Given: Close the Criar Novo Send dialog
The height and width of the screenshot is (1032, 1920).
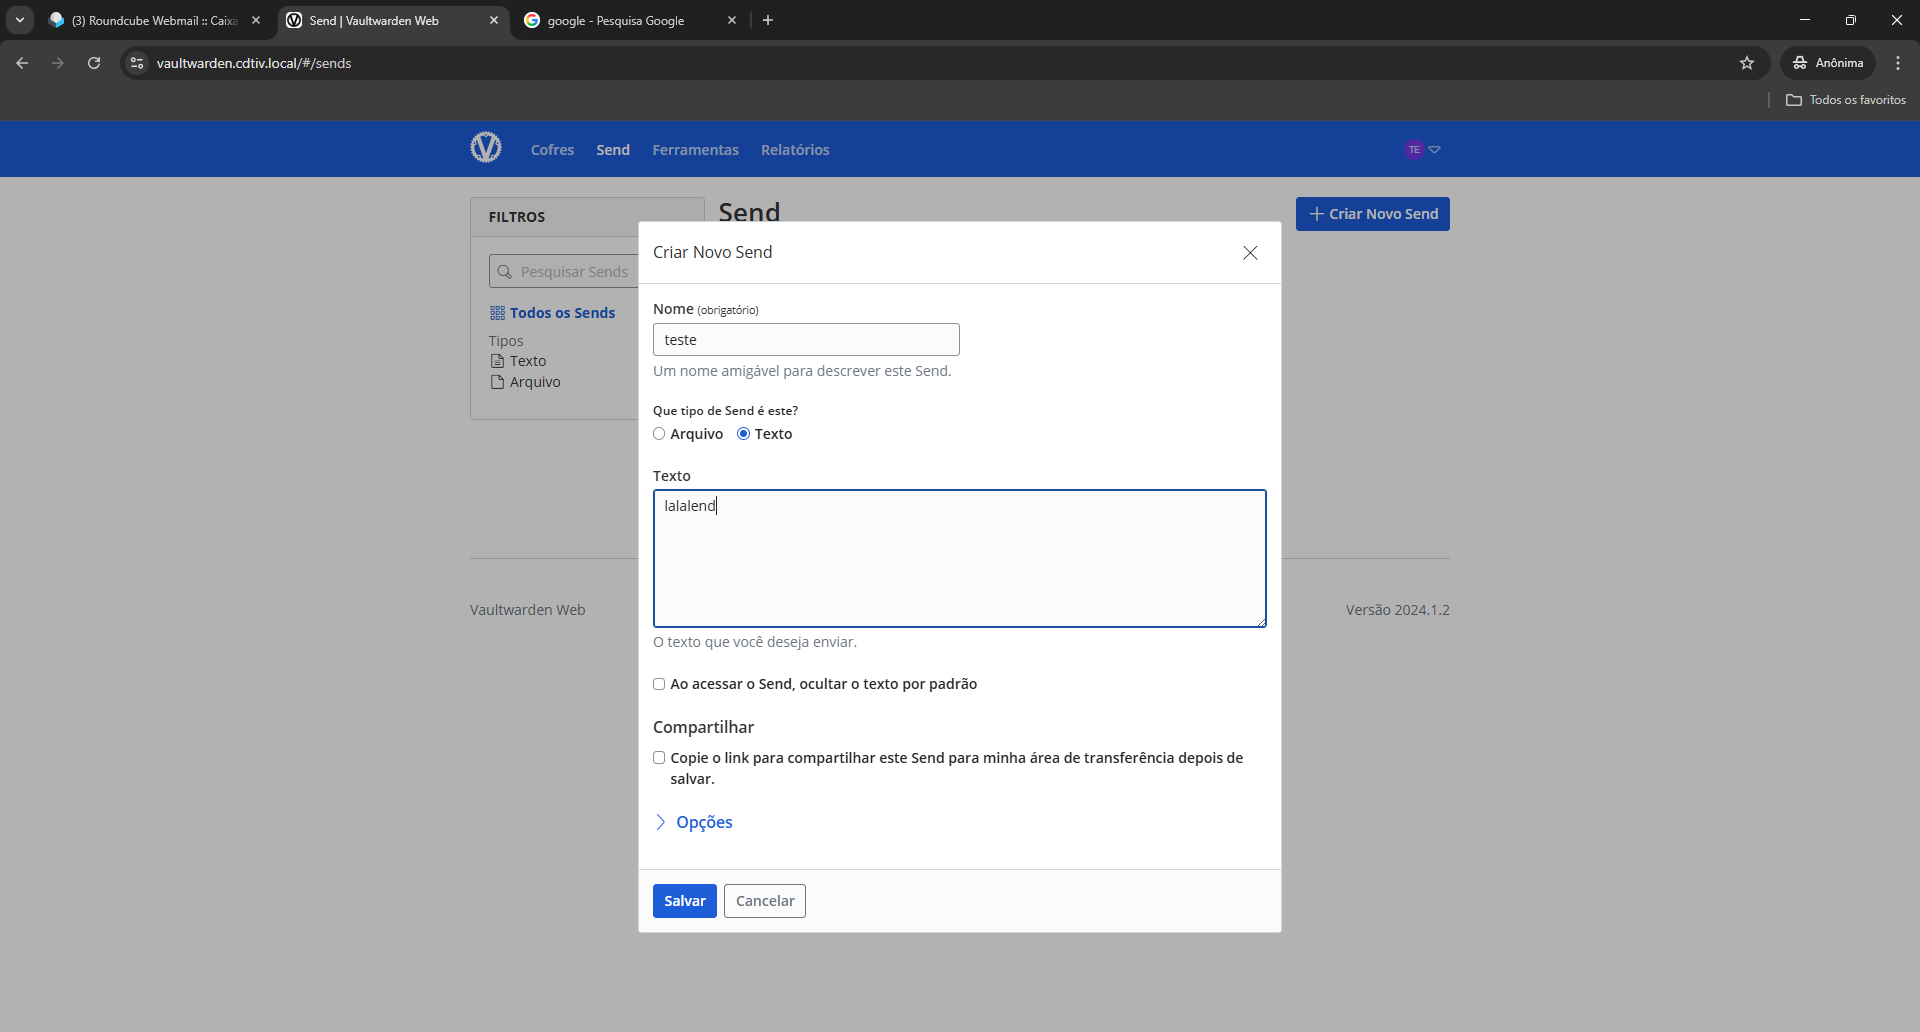Looking at the screenshot, I should point(1250,253).
